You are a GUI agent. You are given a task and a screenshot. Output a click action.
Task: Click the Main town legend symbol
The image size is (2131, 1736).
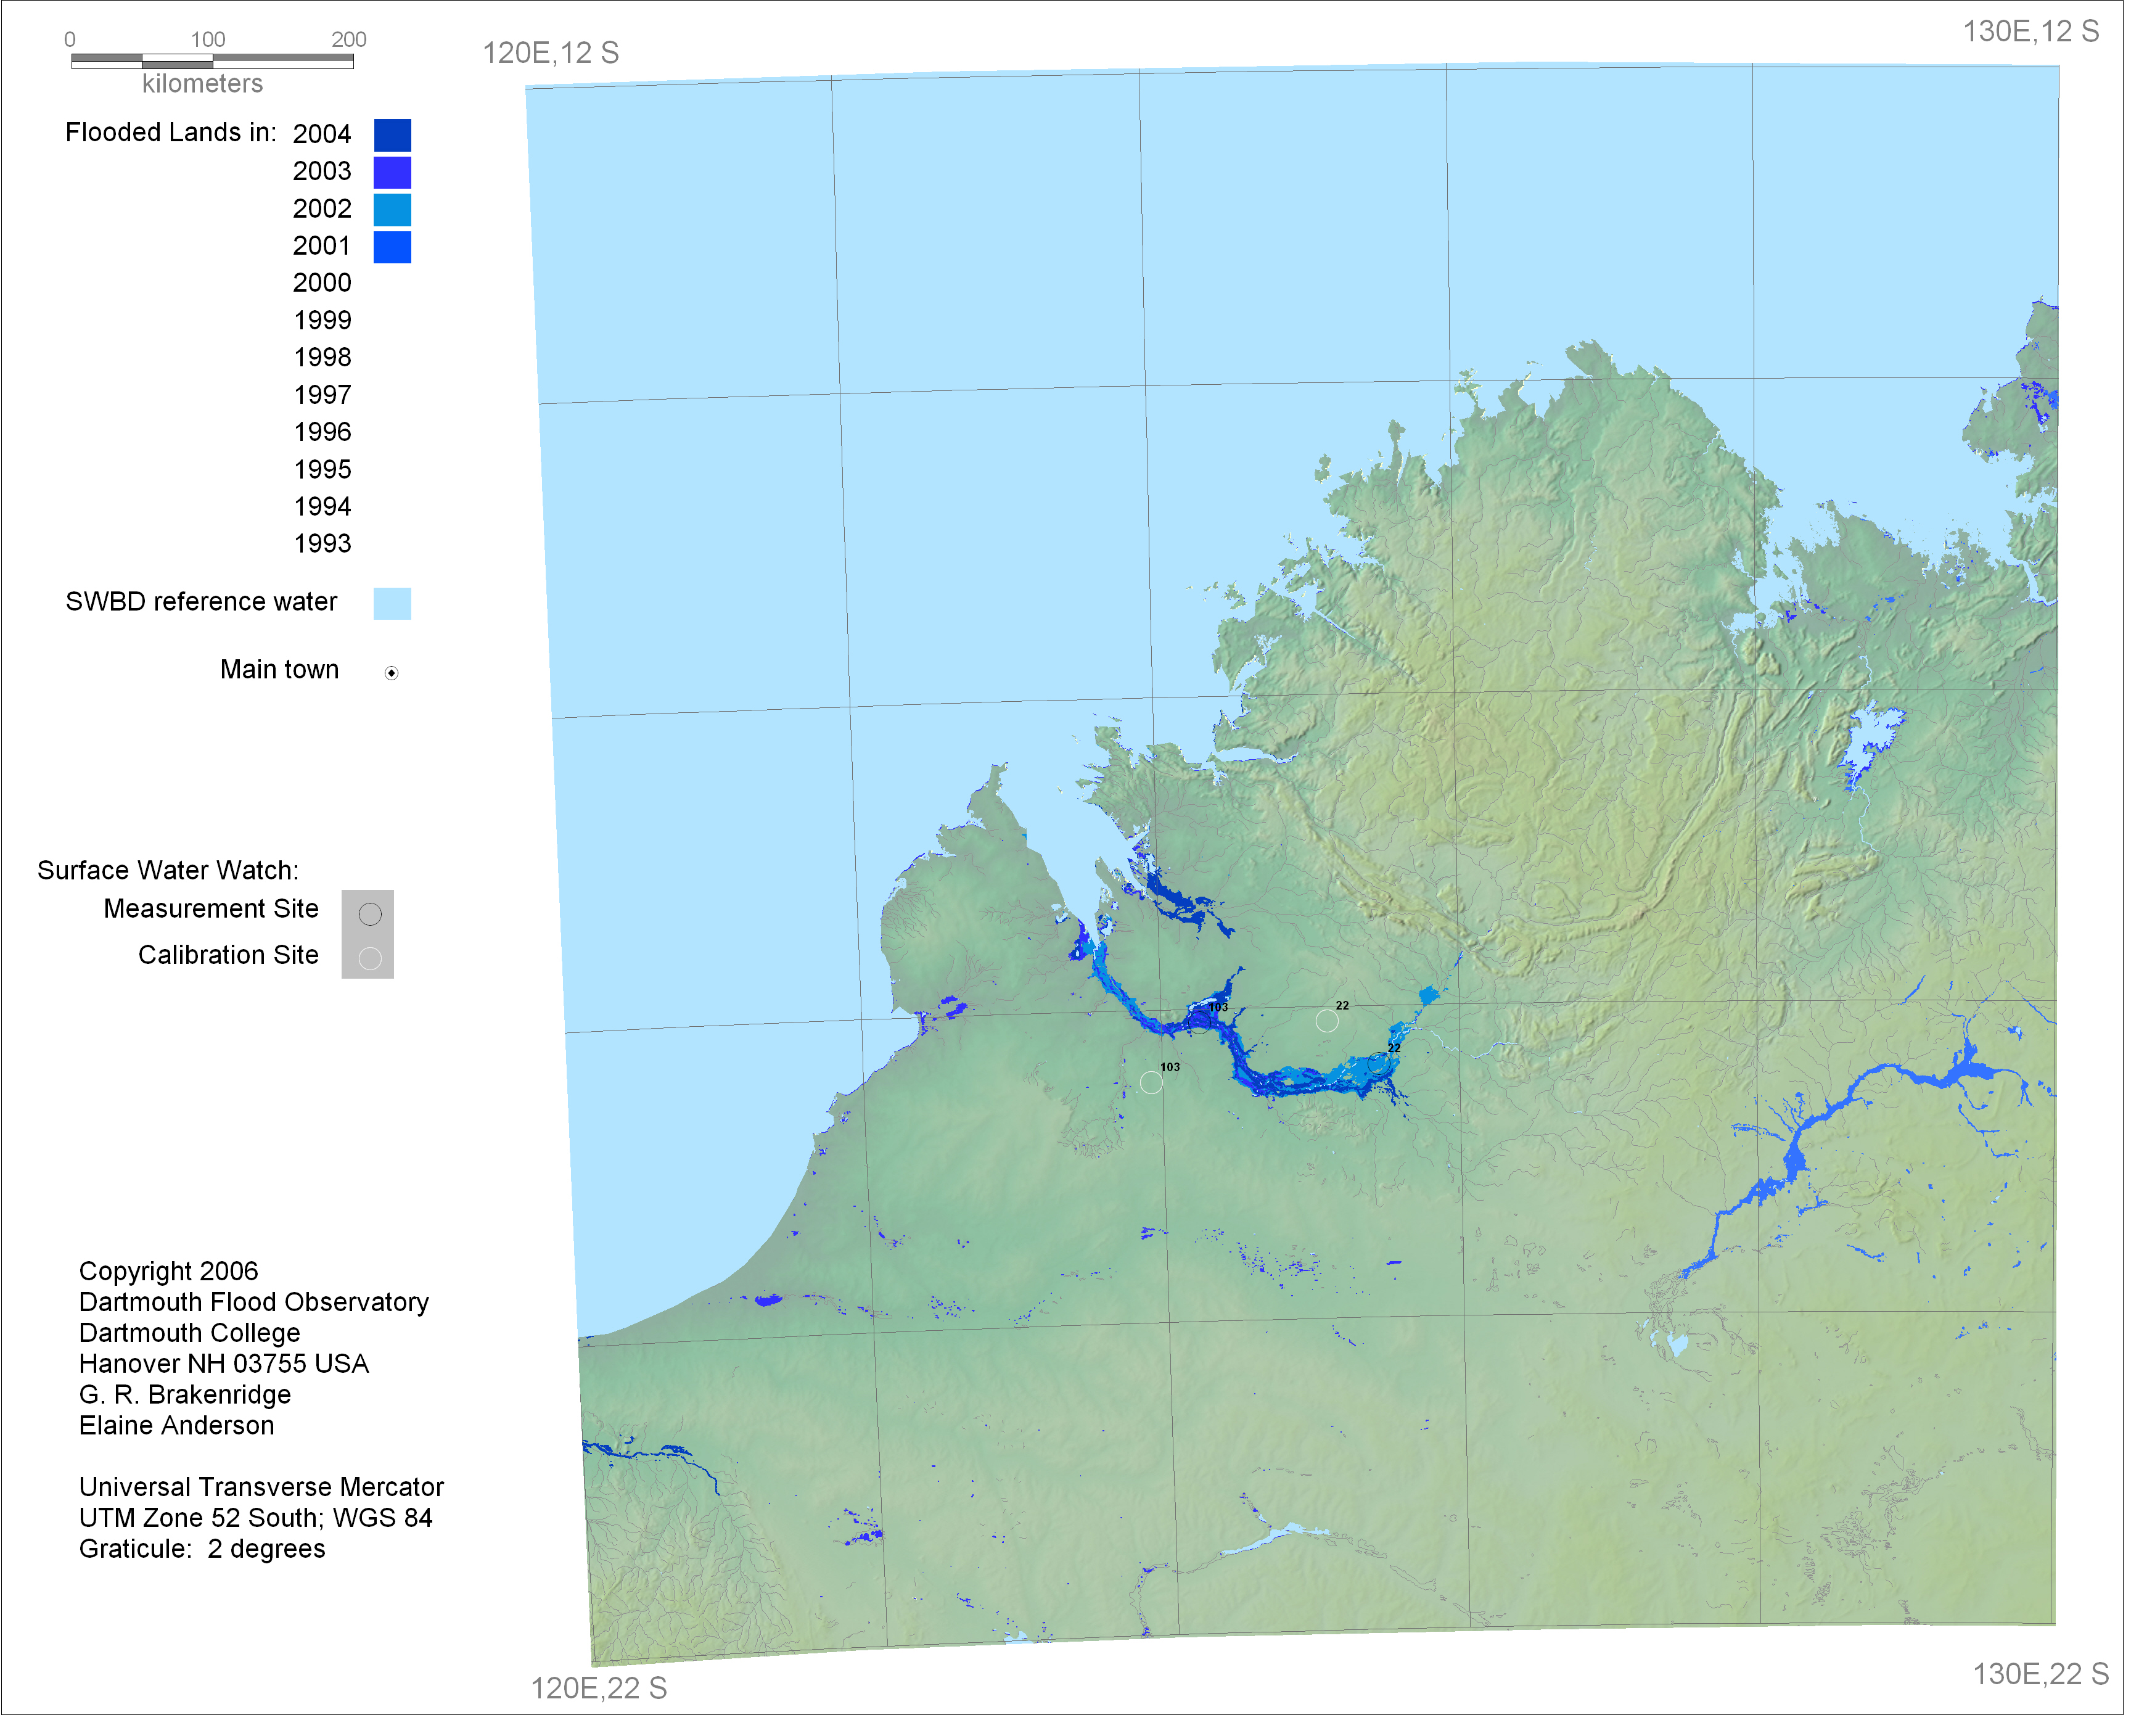tap(392, 673)
